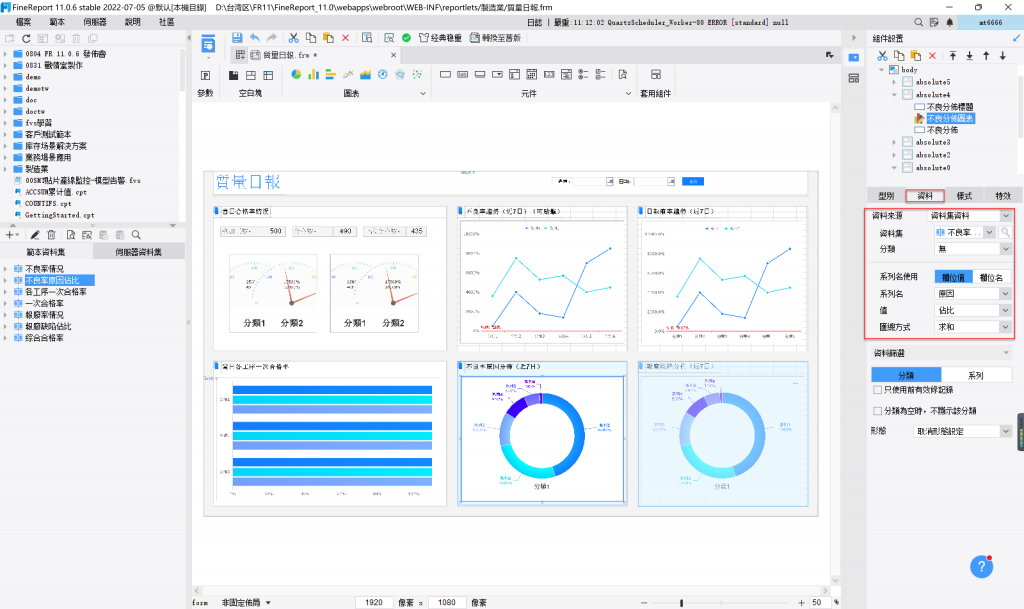Switch data filter to 系列 toggle
Screen dimensions: 1024x609
976,375
